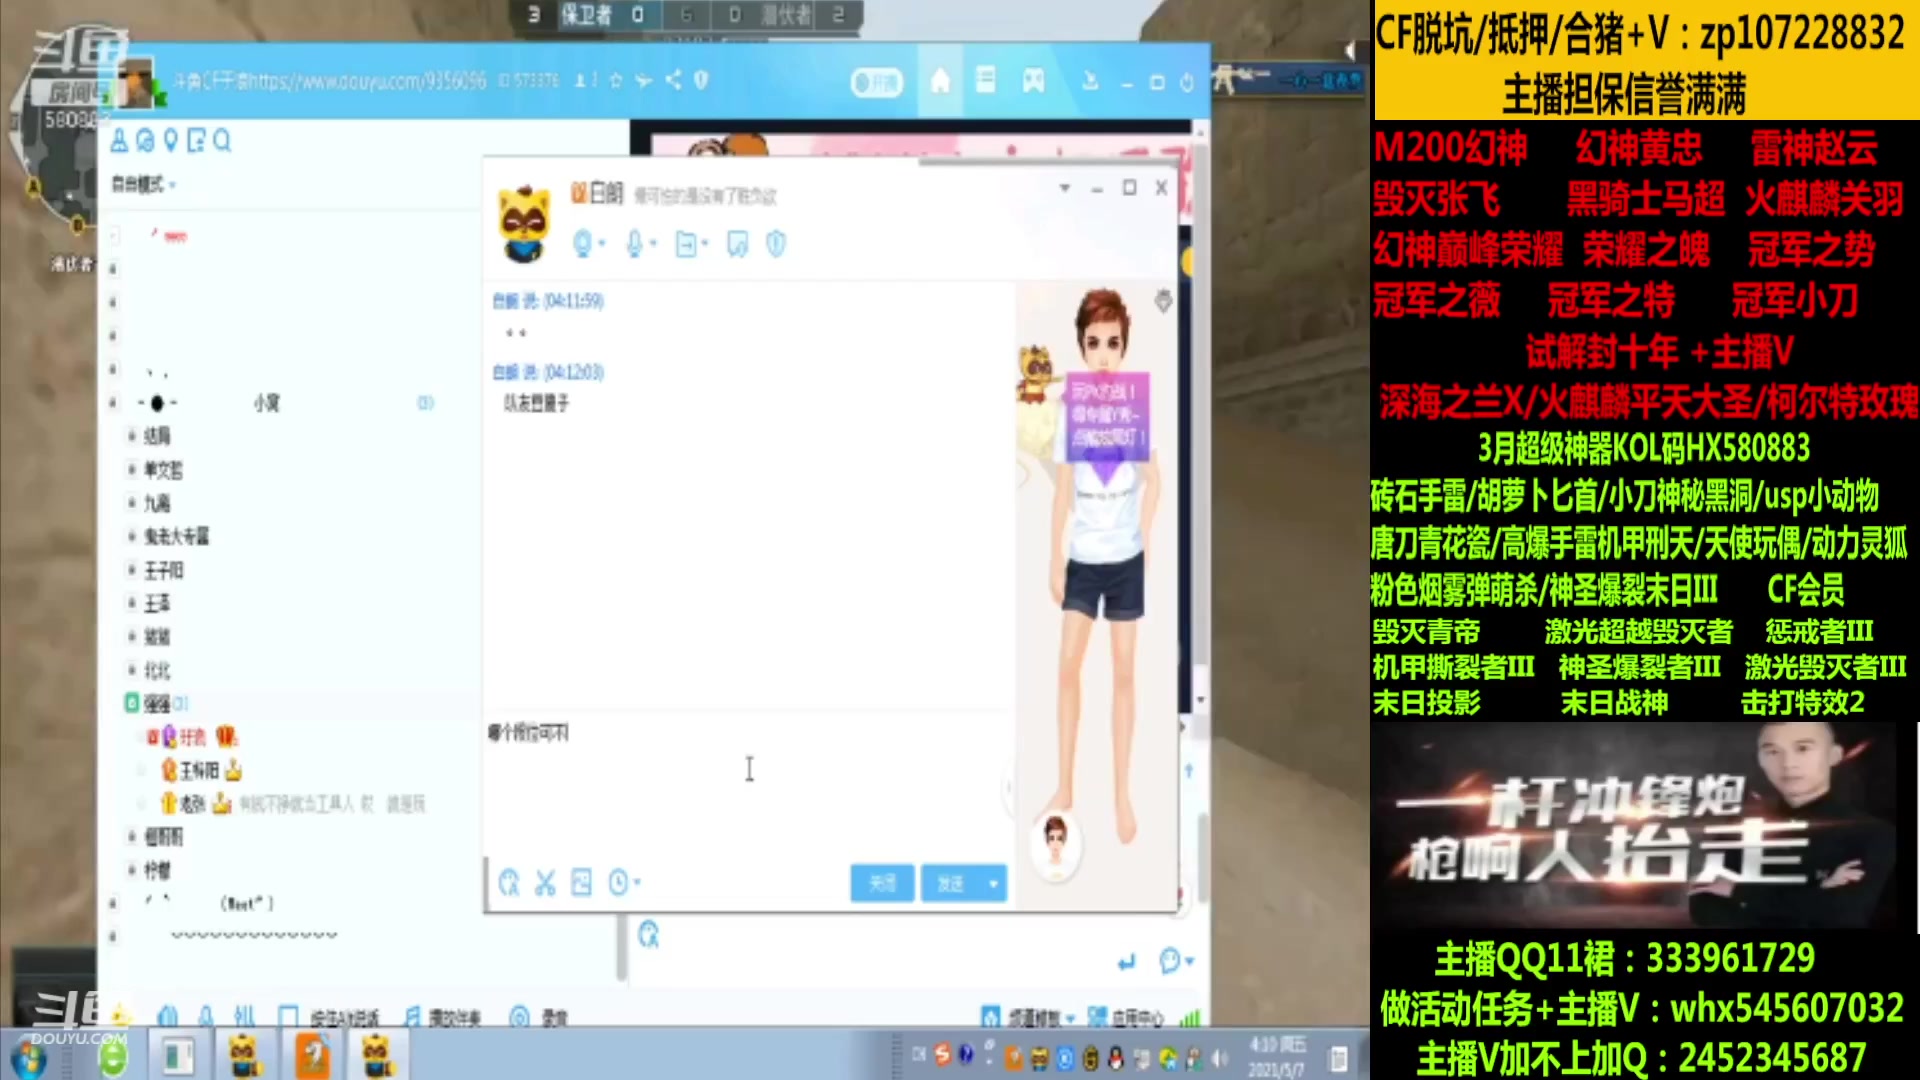Viewport: 1920px width, 1080px height.
Task: Open the emoticon picker in the private chat
Action: [x=509, y=882]
